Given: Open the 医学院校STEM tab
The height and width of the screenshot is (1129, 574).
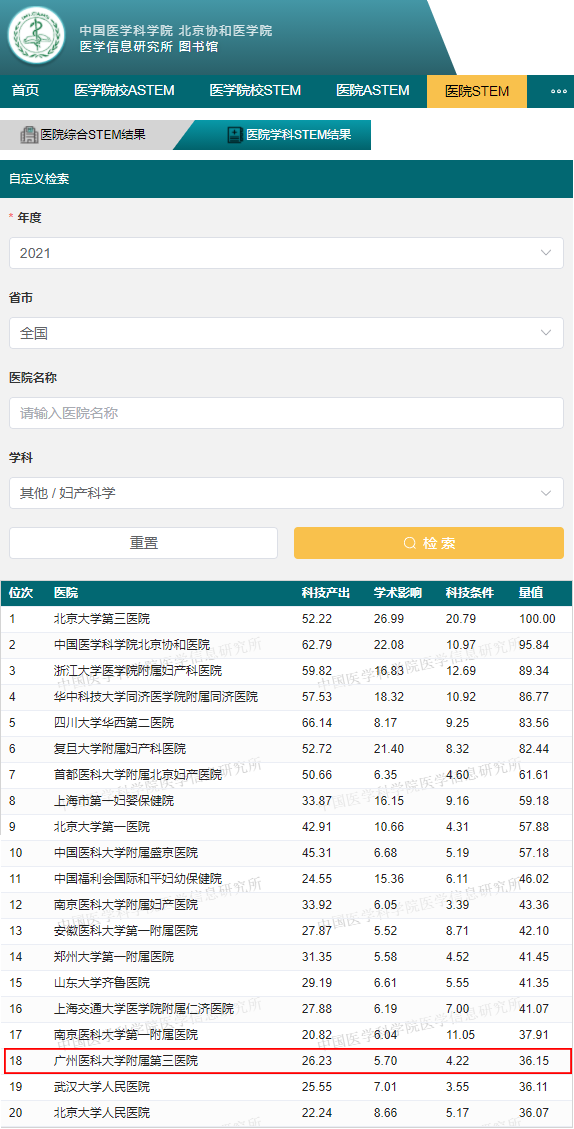Looking at the screenshot, I should tap(255, 91).
